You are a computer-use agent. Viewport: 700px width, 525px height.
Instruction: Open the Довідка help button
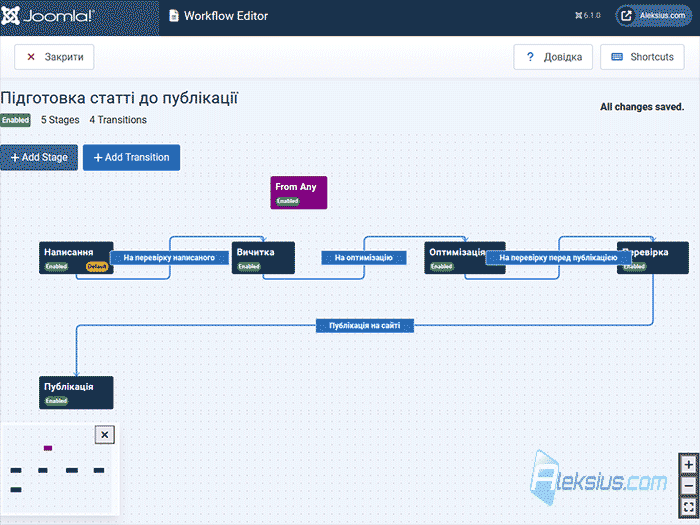[x=553, y=57]
